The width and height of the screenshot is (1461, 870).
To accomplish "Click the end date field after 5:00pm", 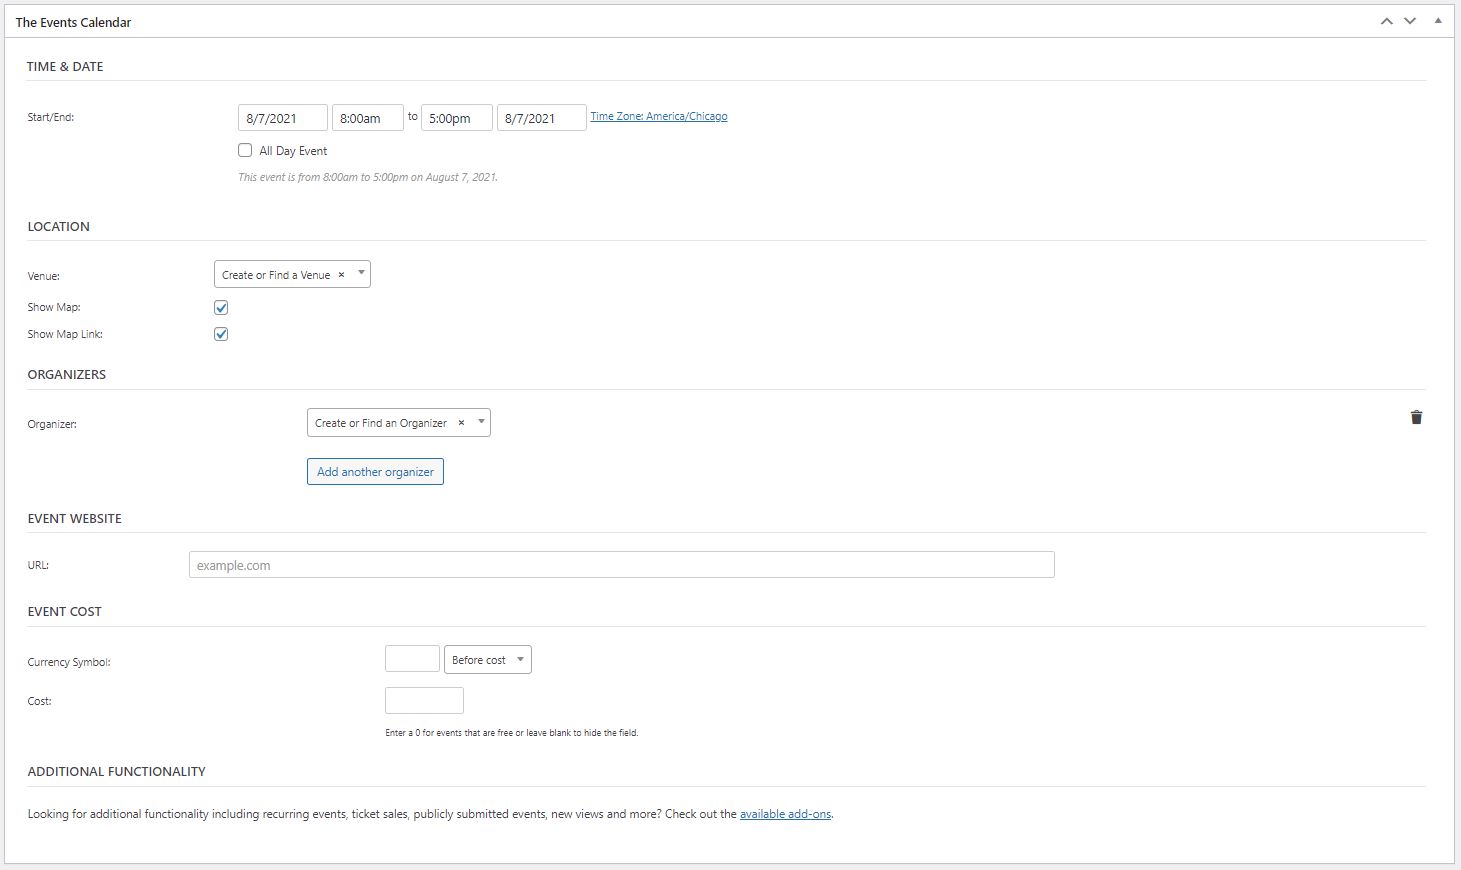I will point(542,118).
